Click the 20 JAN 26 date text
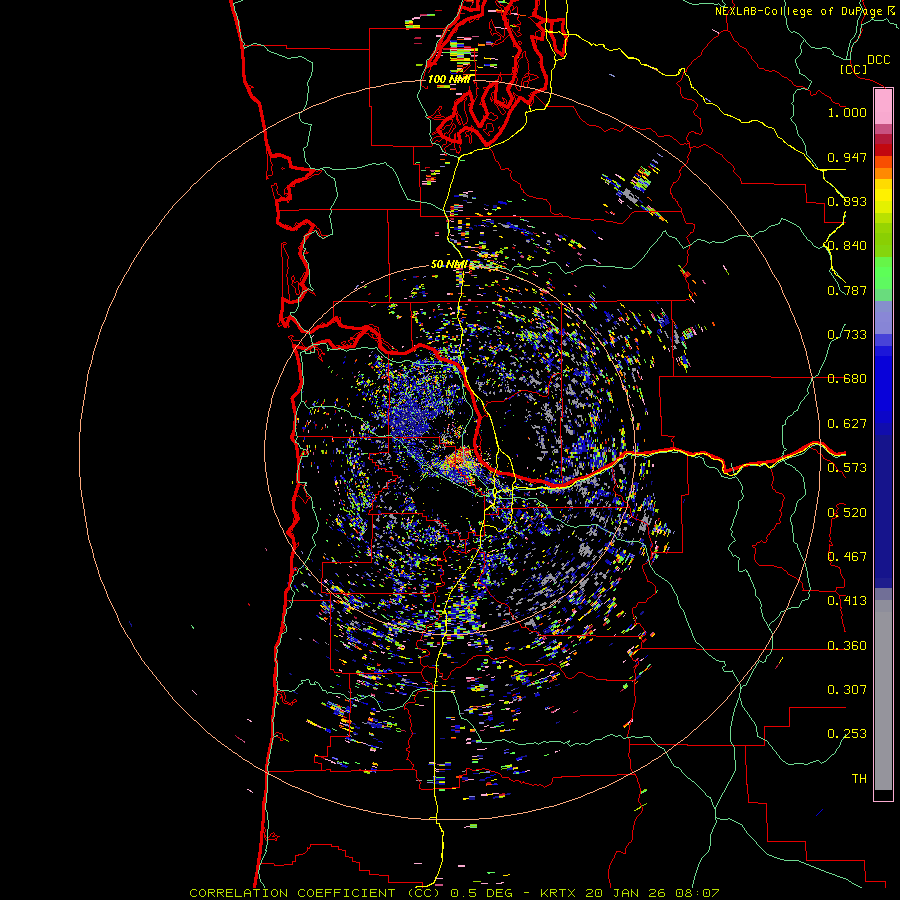900x900 pixels. [x=625, y=893]
